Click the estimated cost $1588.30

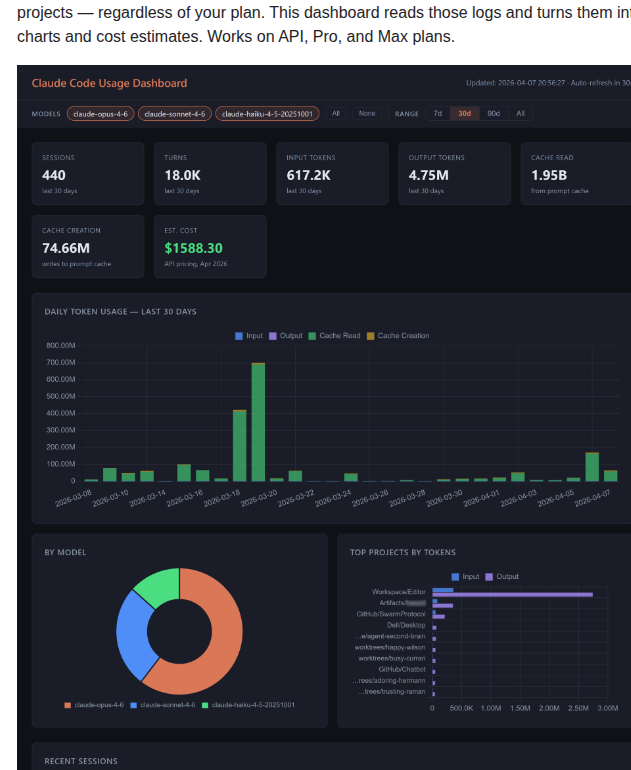[193, 248]
